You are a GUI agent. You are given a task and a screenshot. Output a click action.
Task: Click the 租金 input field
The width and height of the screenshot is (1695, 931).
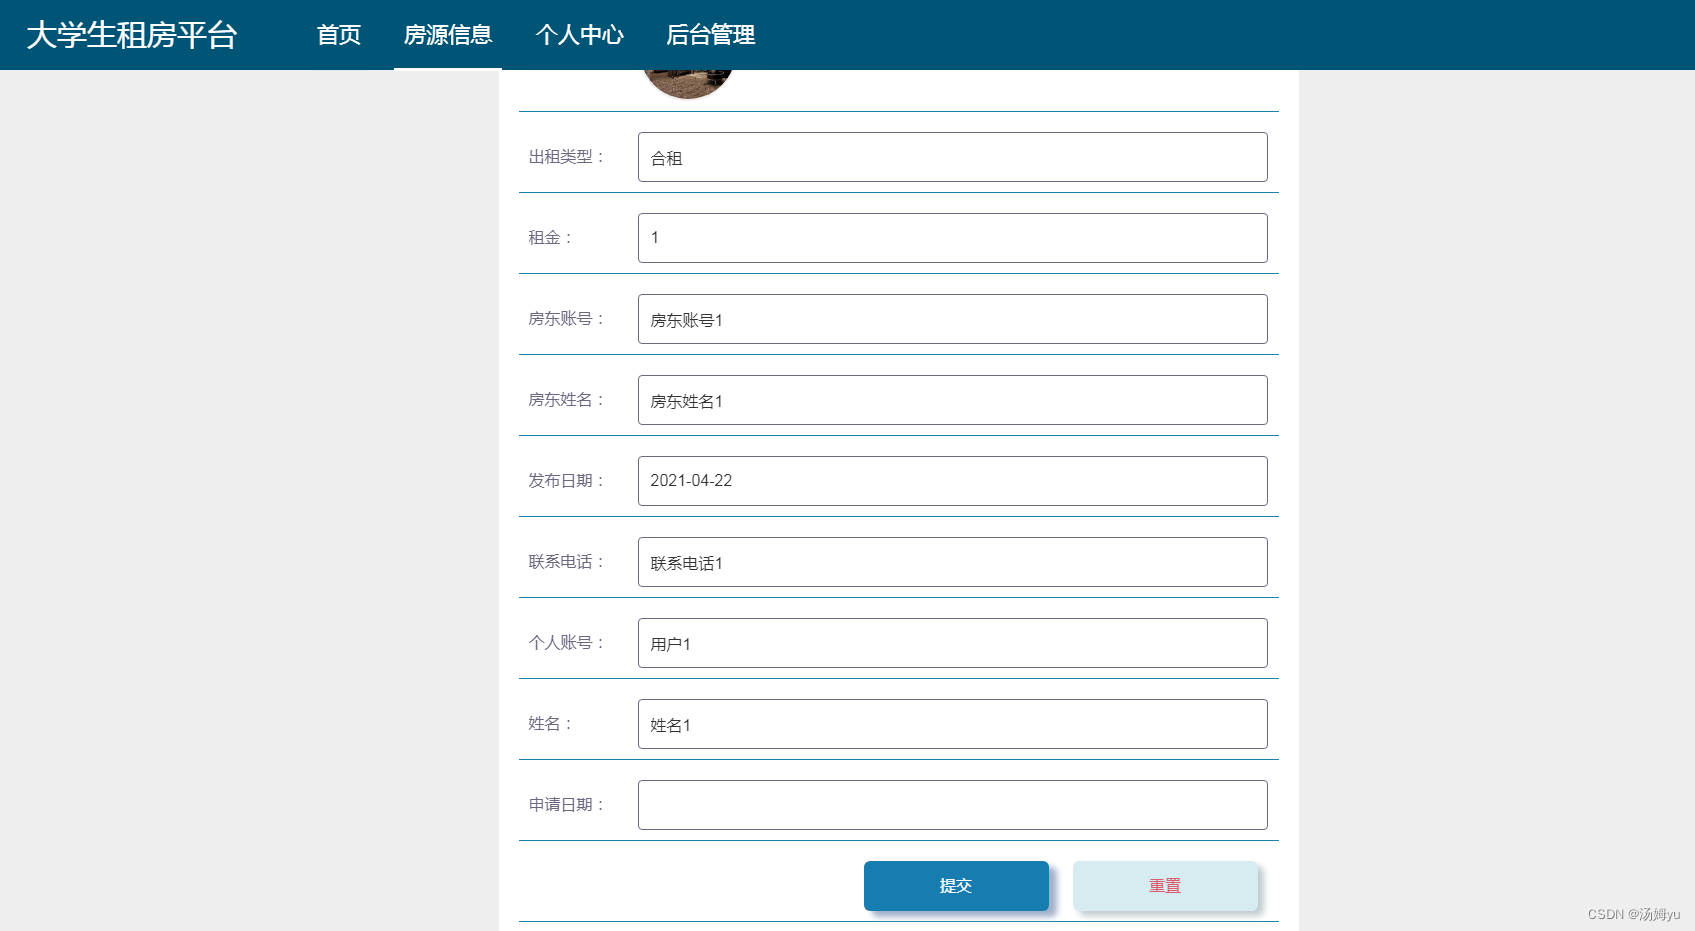953,238
